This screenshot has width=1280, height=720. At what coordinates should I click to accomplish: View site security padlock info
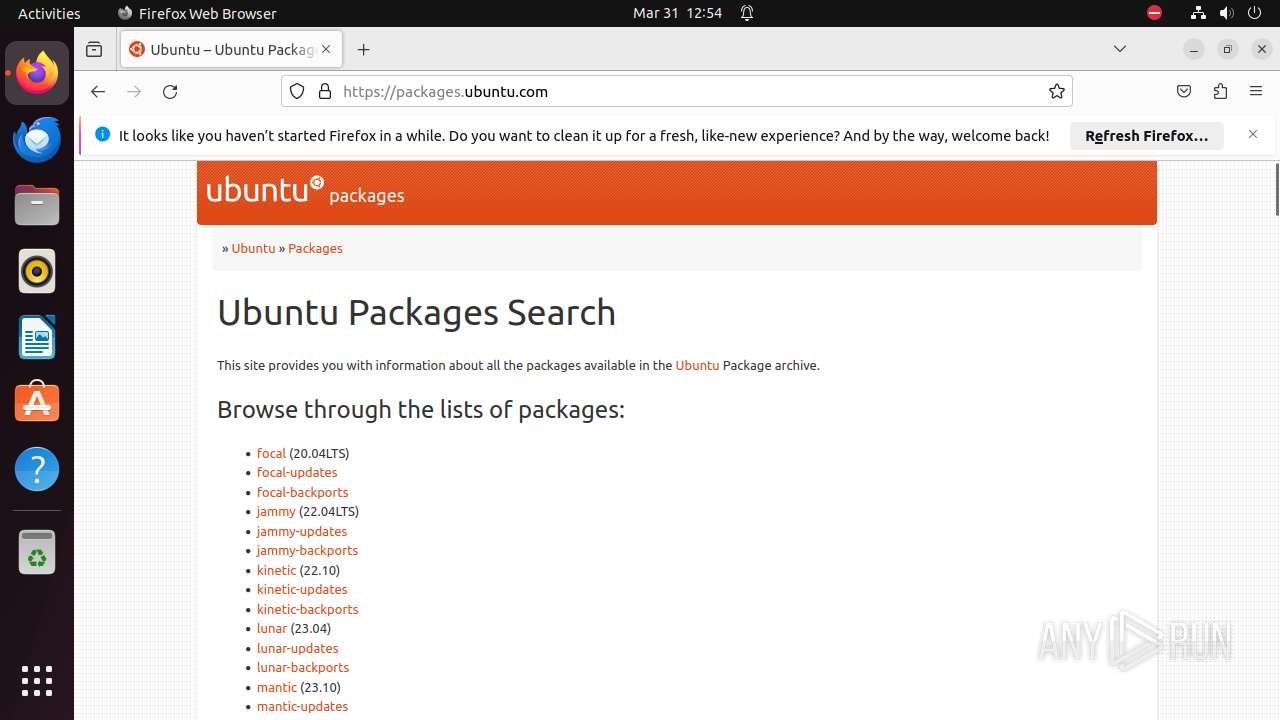click(324, 91)
